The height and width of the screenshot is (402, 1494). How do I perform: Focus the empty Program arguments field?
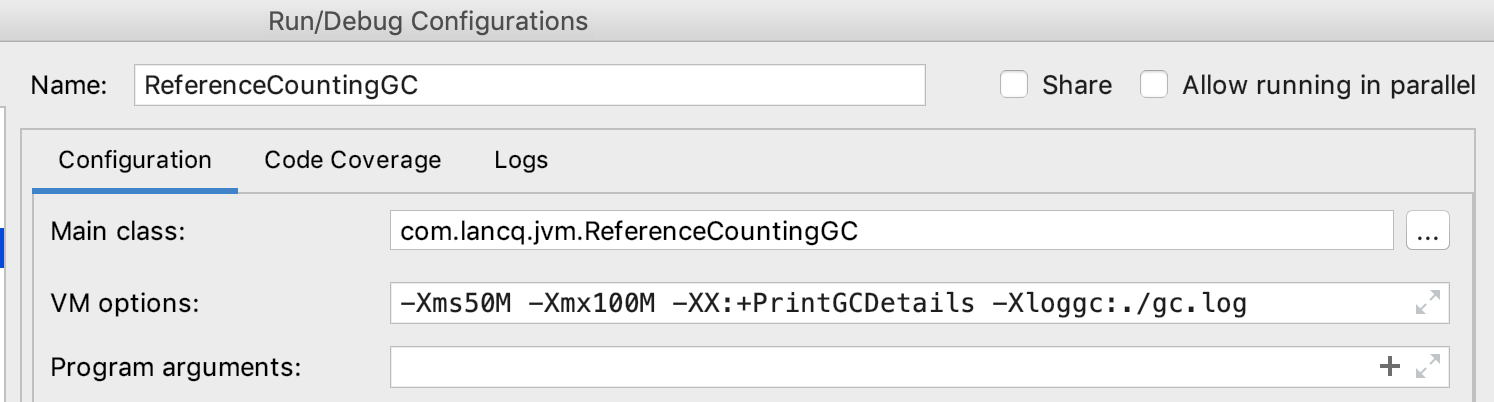click(880, 367)
